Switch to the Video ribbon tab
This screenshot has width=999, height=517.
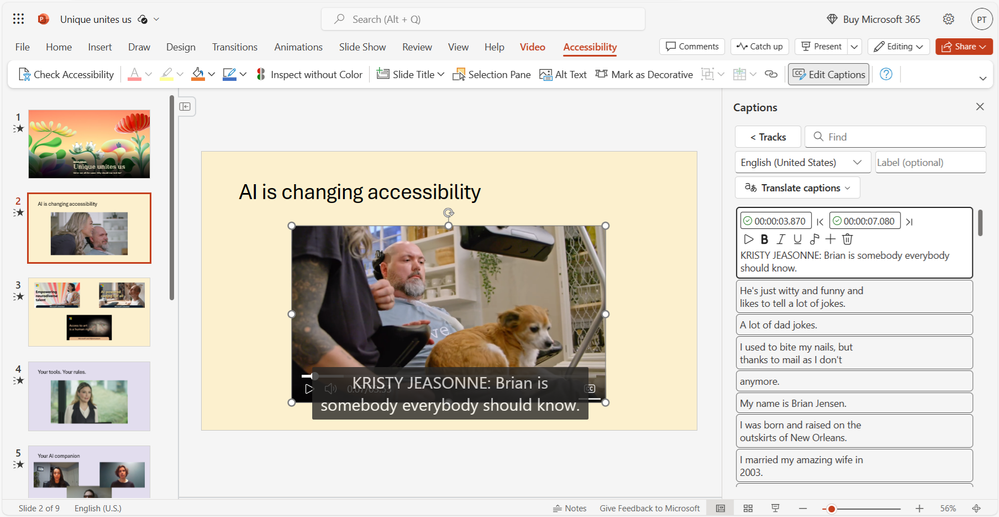(x=533, y=47)
